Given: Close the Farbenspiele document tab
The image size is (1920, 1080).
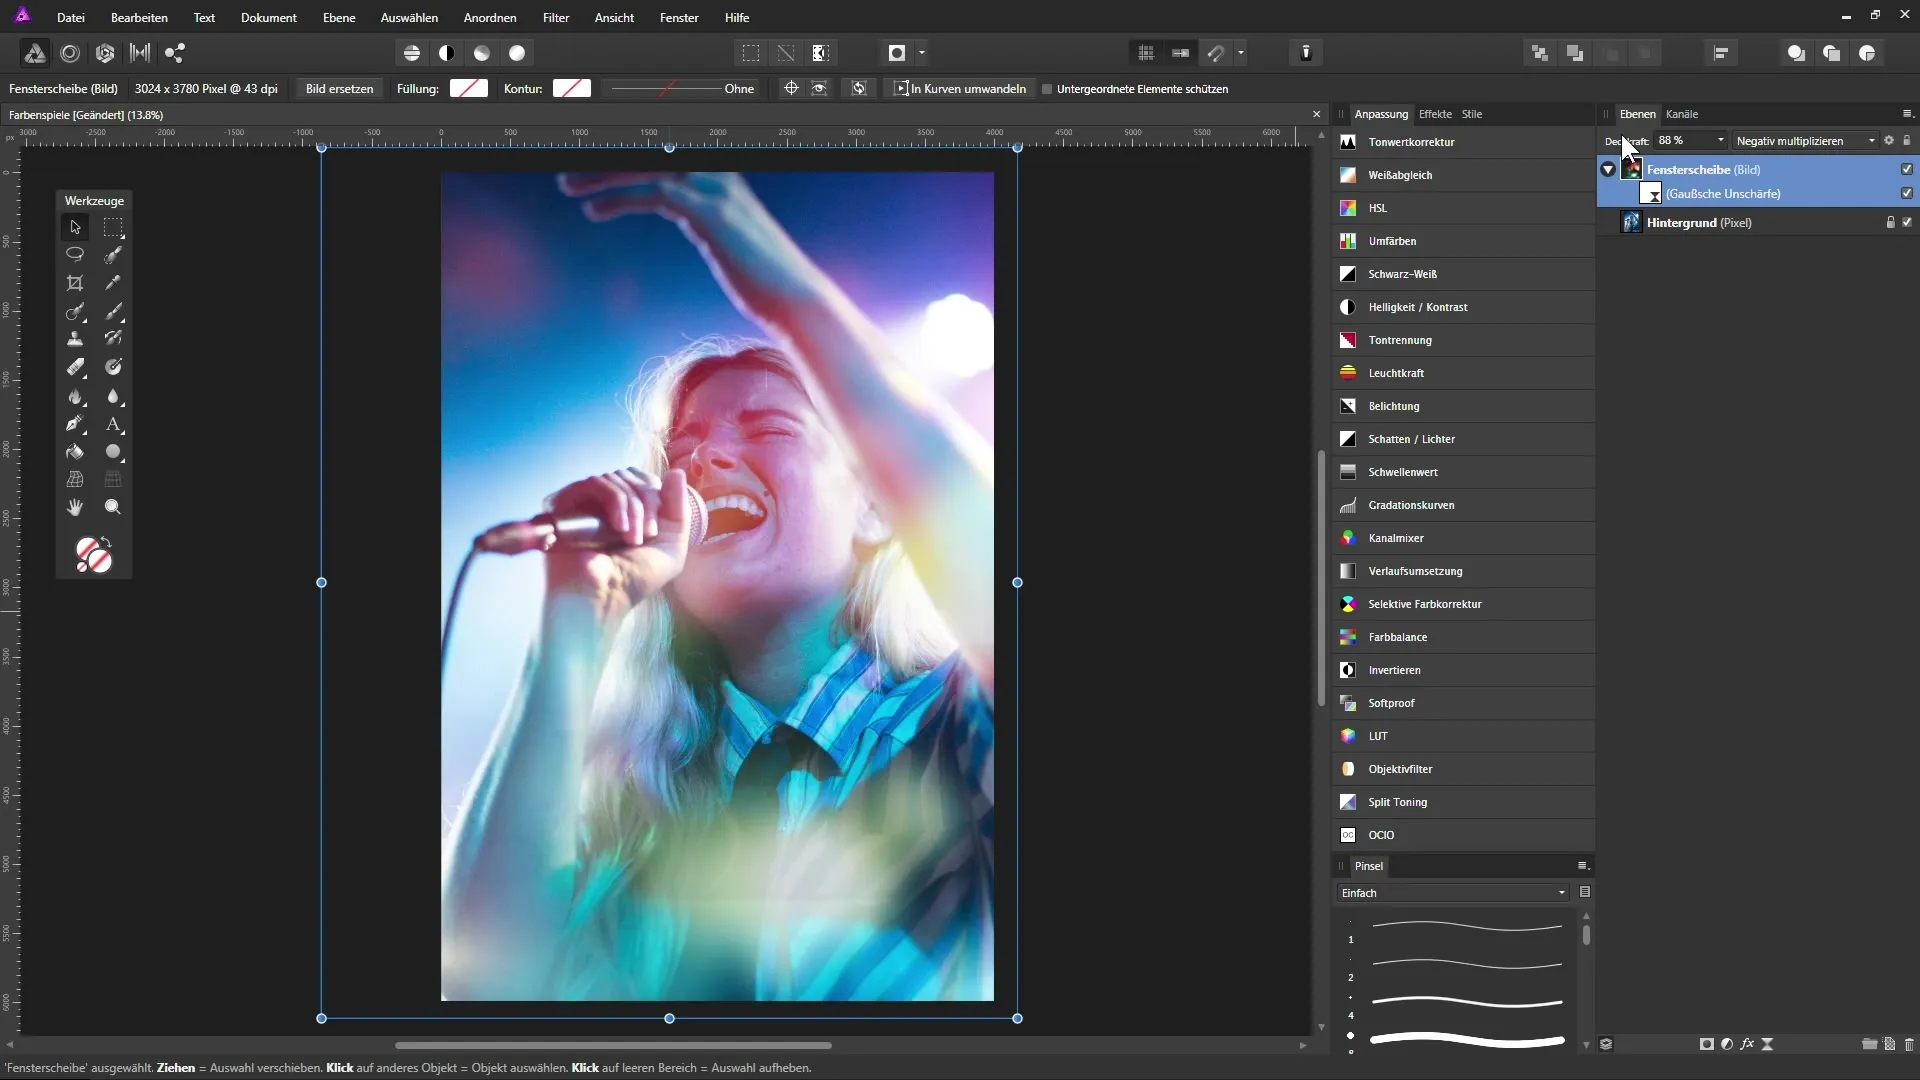Looking at the screenshot, I should (x=1316, y=115).
